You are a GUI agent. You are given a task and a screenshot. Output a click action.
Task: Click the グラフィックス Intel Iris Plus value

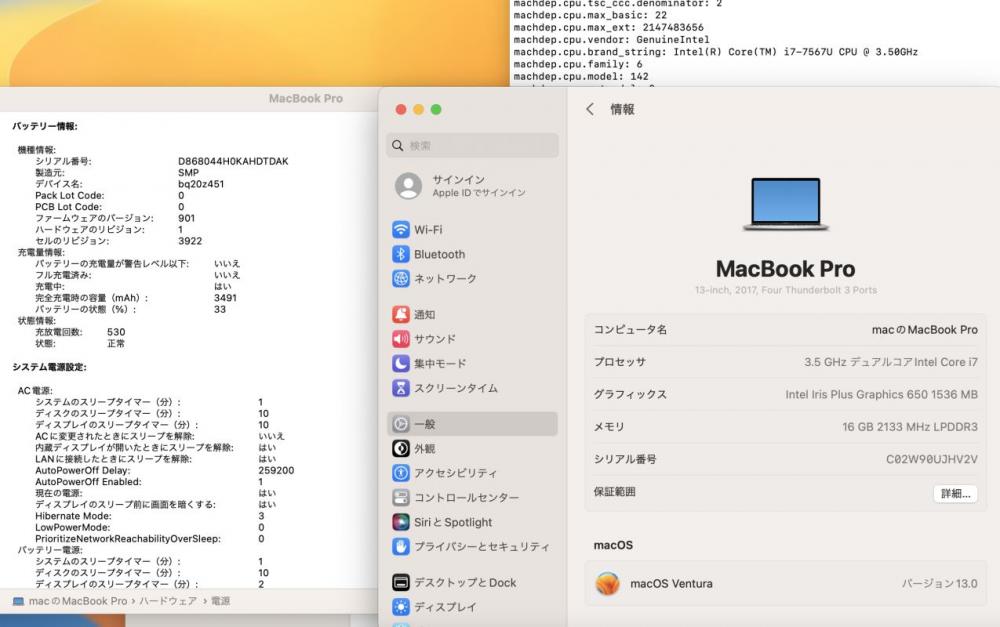(881, 394)
